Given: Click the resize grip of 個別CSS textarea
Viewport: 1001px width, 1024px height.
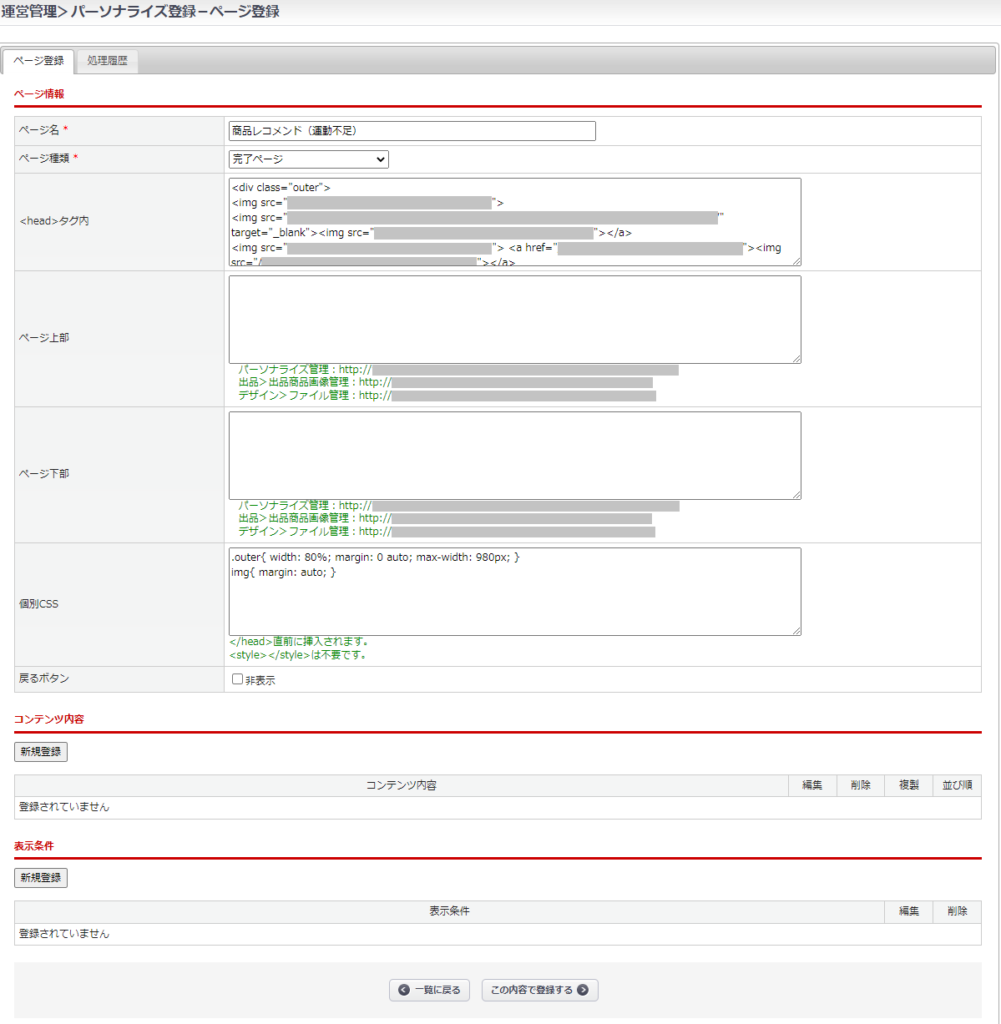Looking at the screenshot, I should [795, 629].
